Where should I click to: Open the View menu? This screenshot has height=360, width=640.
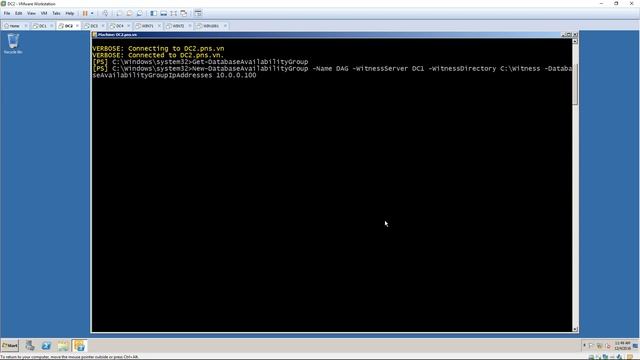31,13
